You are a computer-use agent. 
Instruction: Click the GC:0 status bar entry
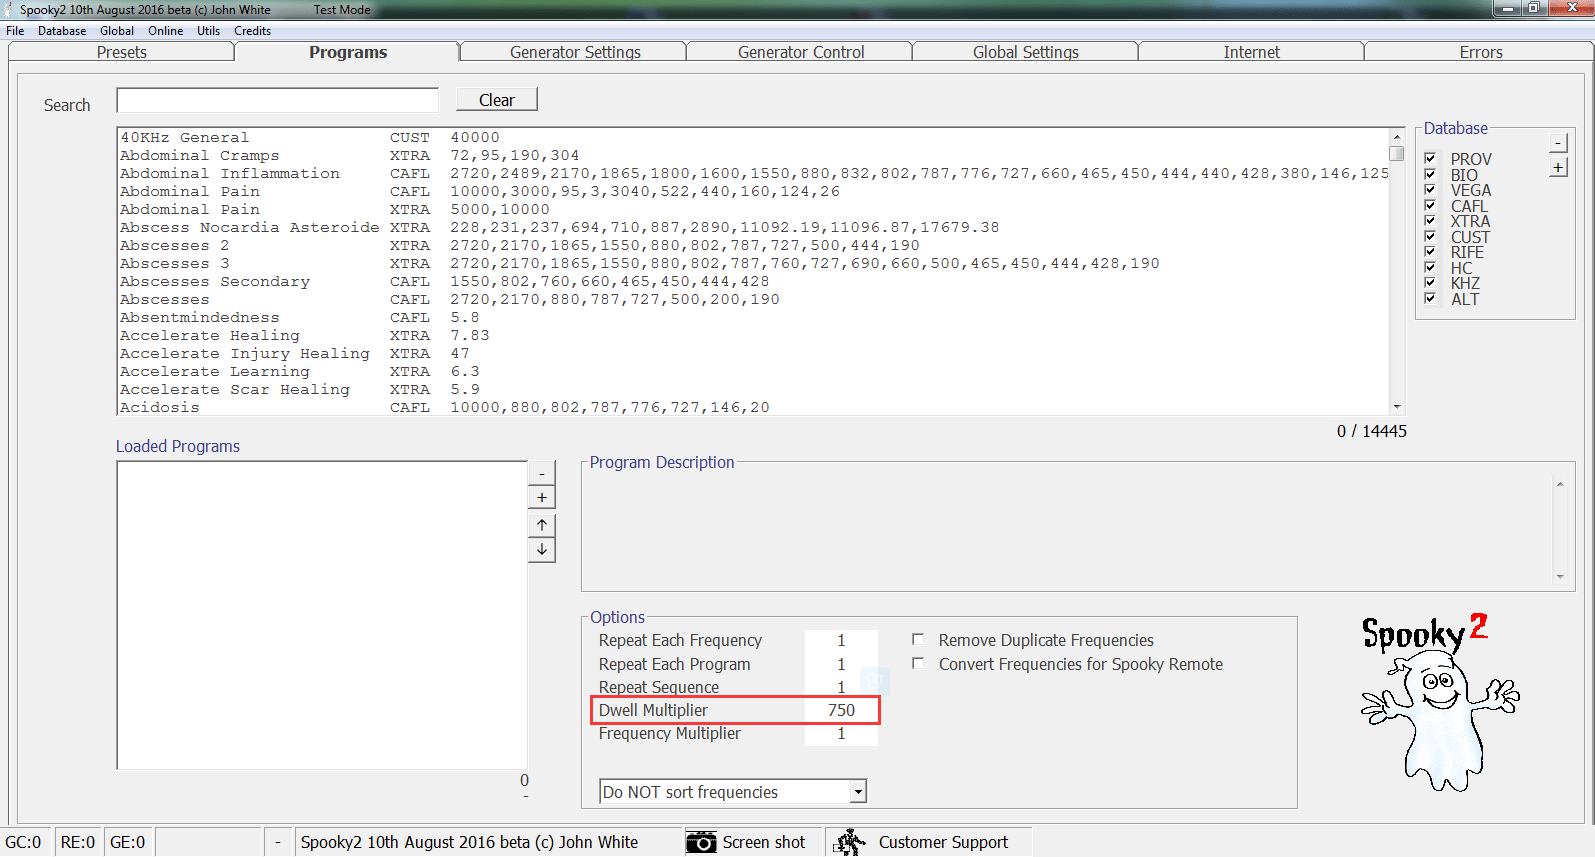click(x=24, y=842)
